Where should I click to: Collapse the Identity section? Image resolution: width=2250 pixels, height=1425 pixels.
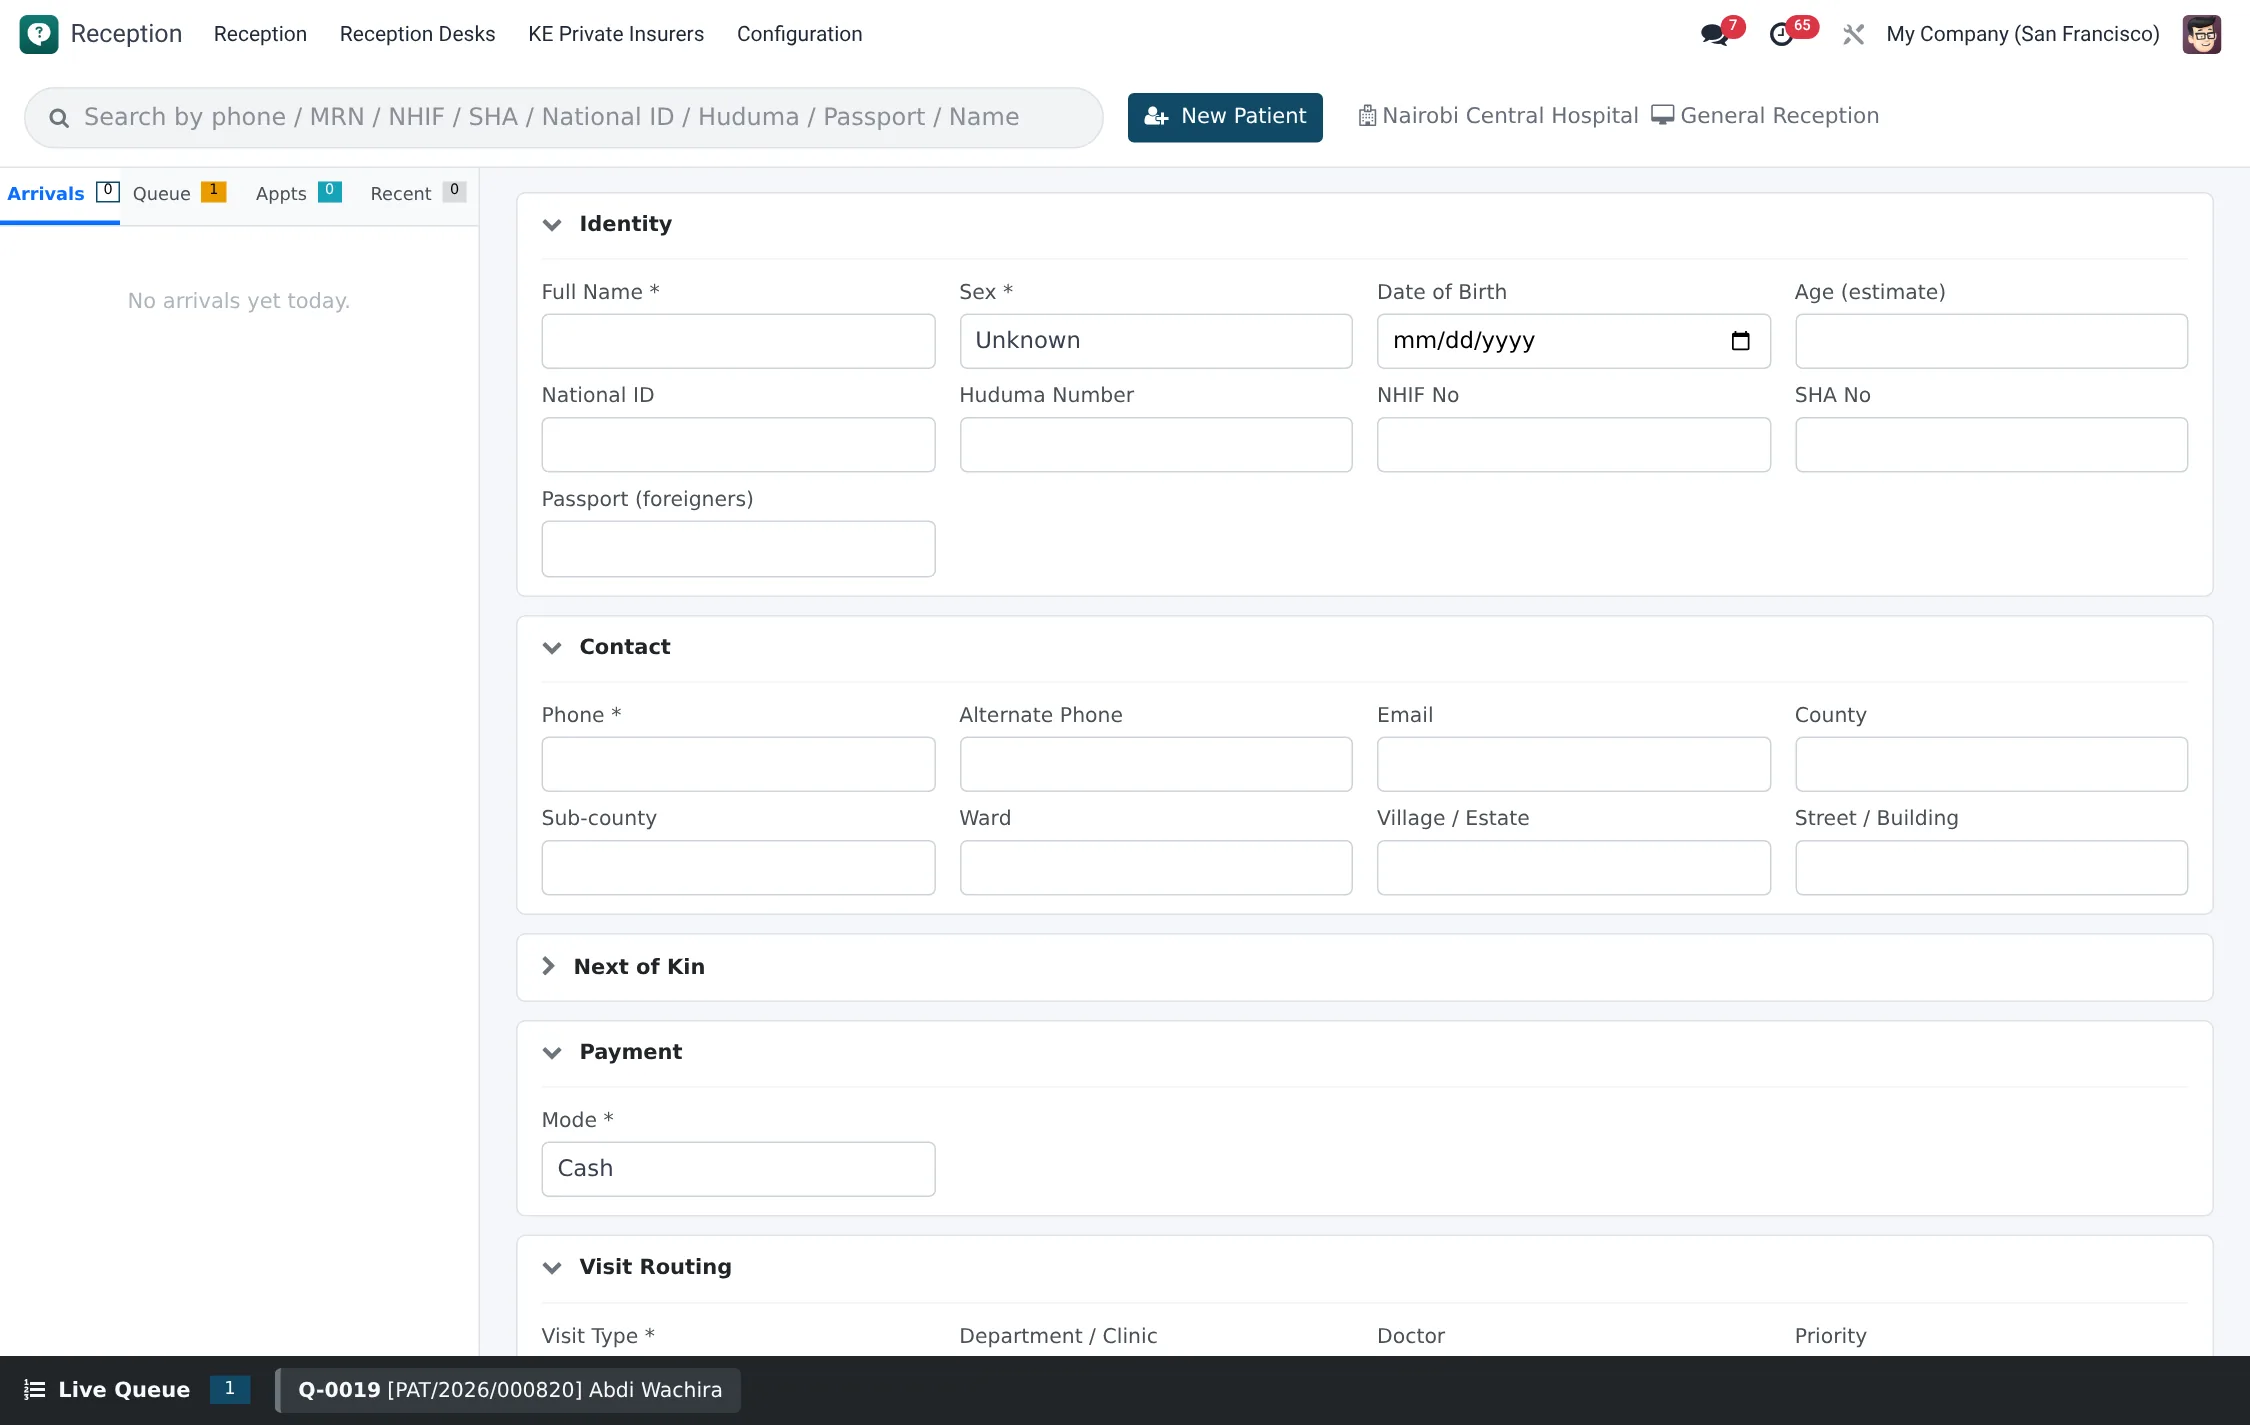pyautogui.click(x=551, y=225)
